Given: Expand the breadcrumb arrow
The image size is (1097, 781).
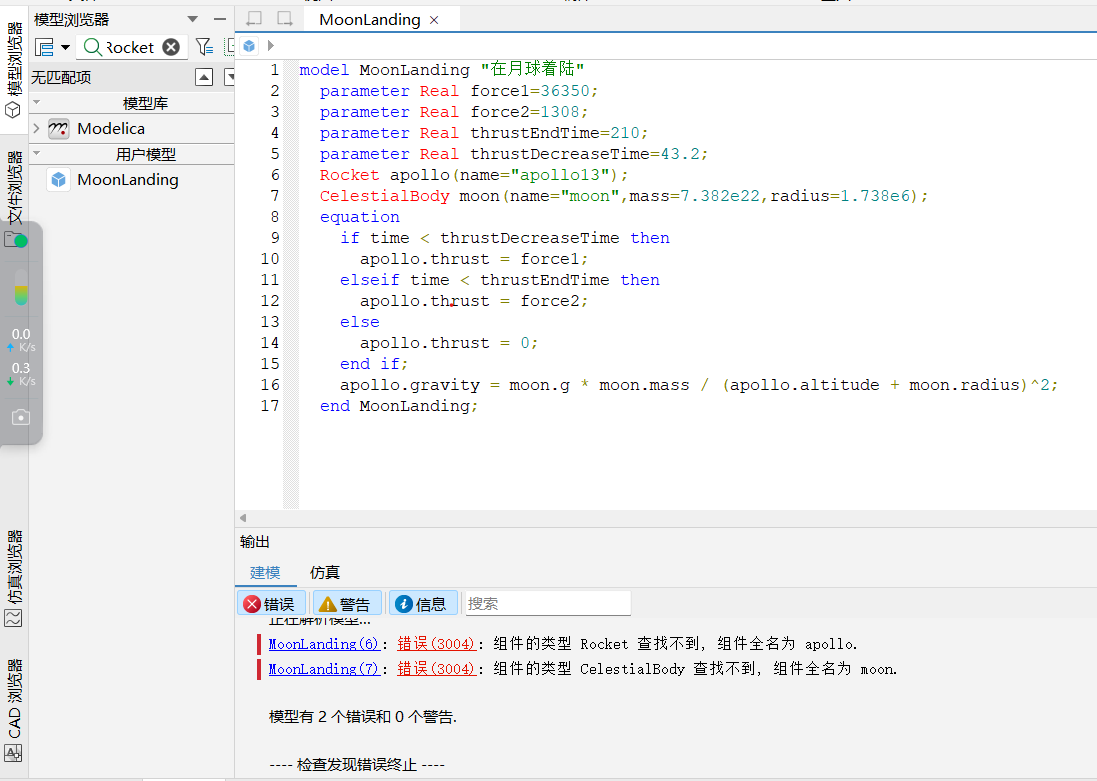Looking at the screenshot, I should pyautogui.click(x=271, y=46).
